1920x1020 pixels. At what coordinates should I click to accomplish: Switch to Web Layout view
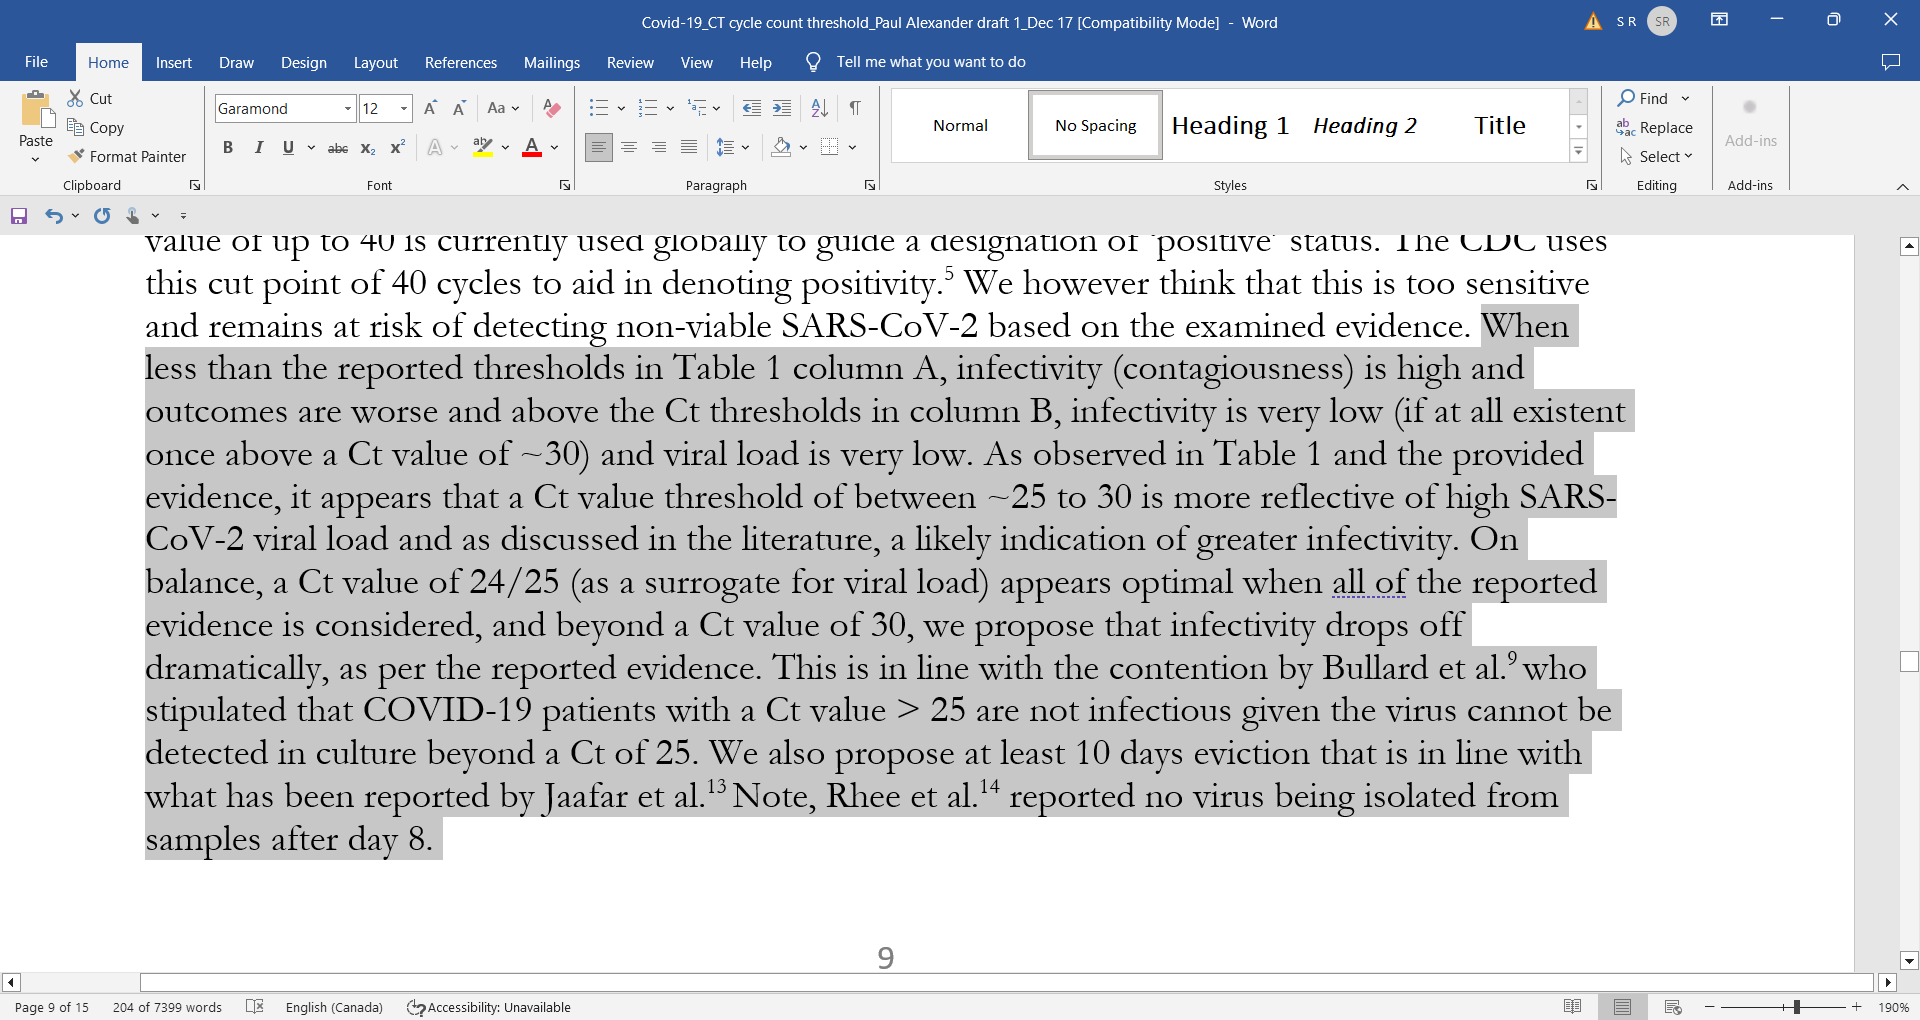tap(1673, 1007)
